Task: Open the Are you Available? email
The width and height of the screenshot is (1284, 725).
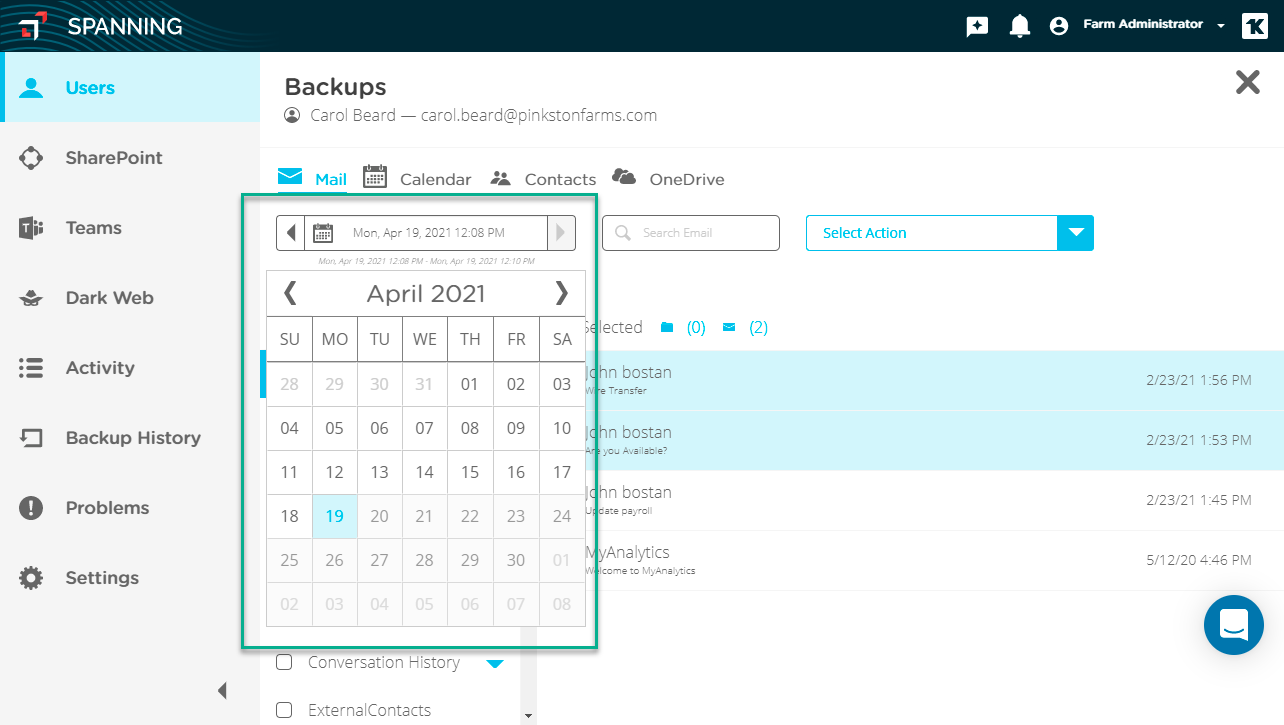Action: pos(910,440)
